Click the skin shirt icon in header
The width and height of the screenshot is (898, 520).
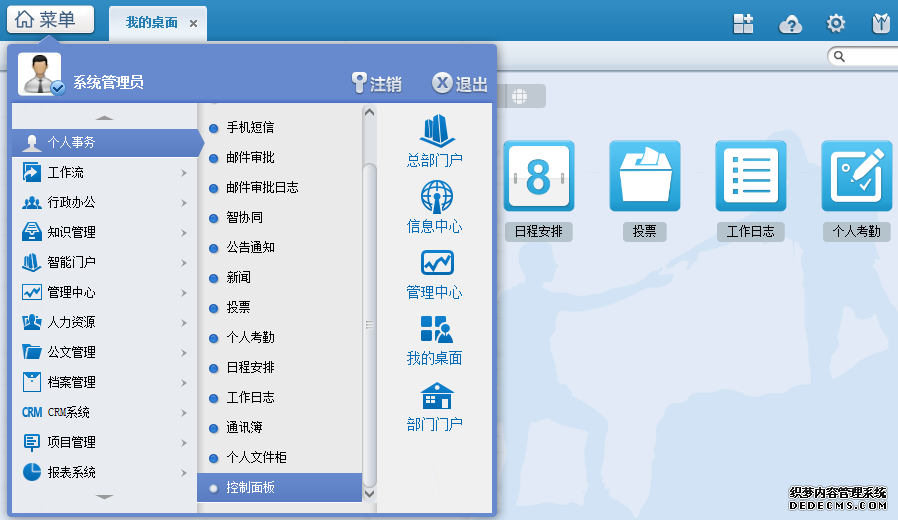point(881,23)
